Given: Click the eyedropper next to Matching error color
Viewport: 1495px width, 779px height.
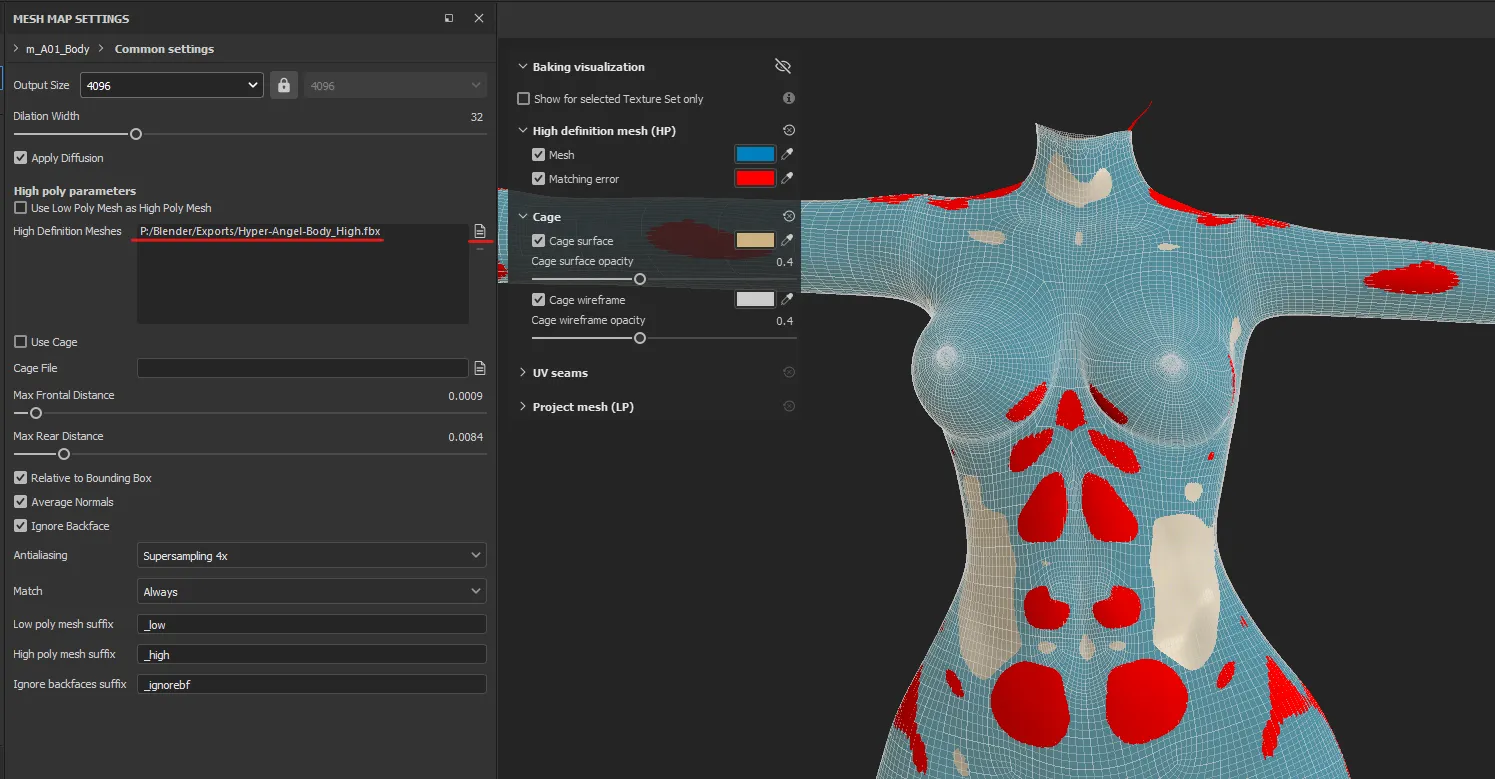Looking at the screenshot, I should [788, 178].
